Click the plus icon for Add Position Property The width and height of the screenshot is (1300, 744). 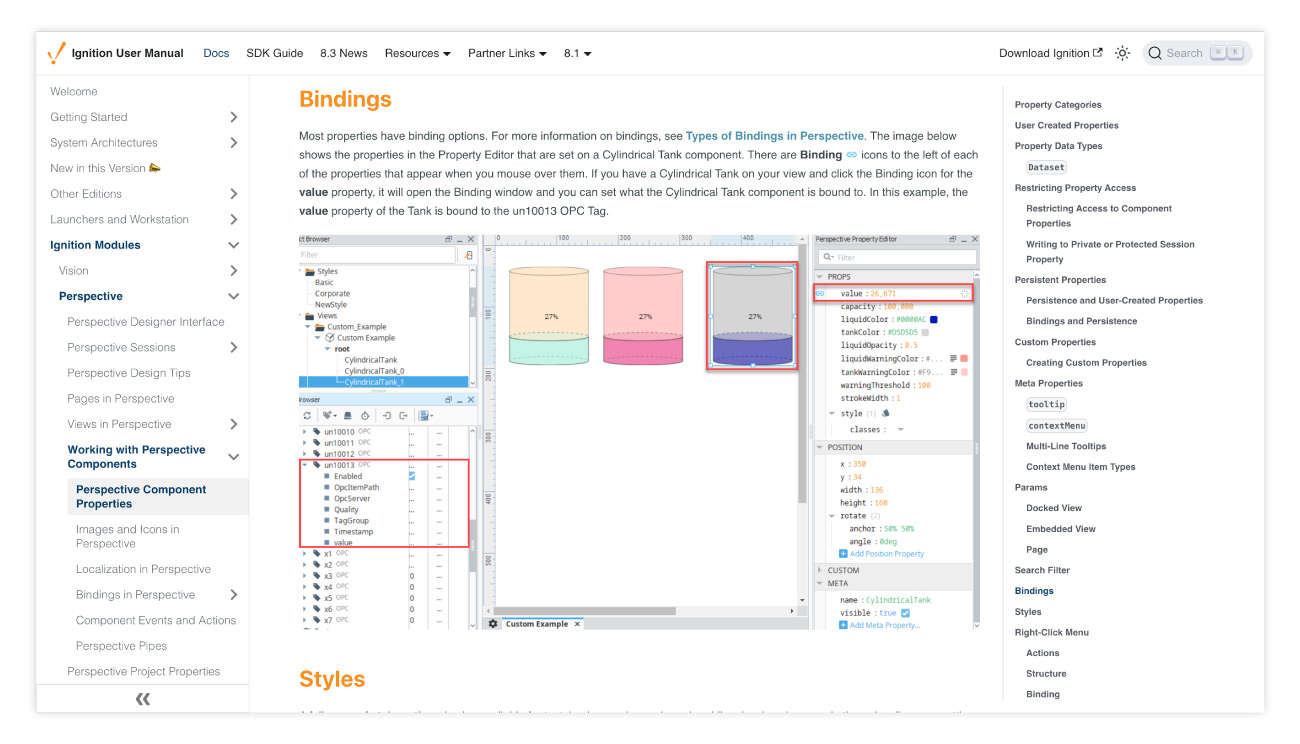[x=843, y=554]
